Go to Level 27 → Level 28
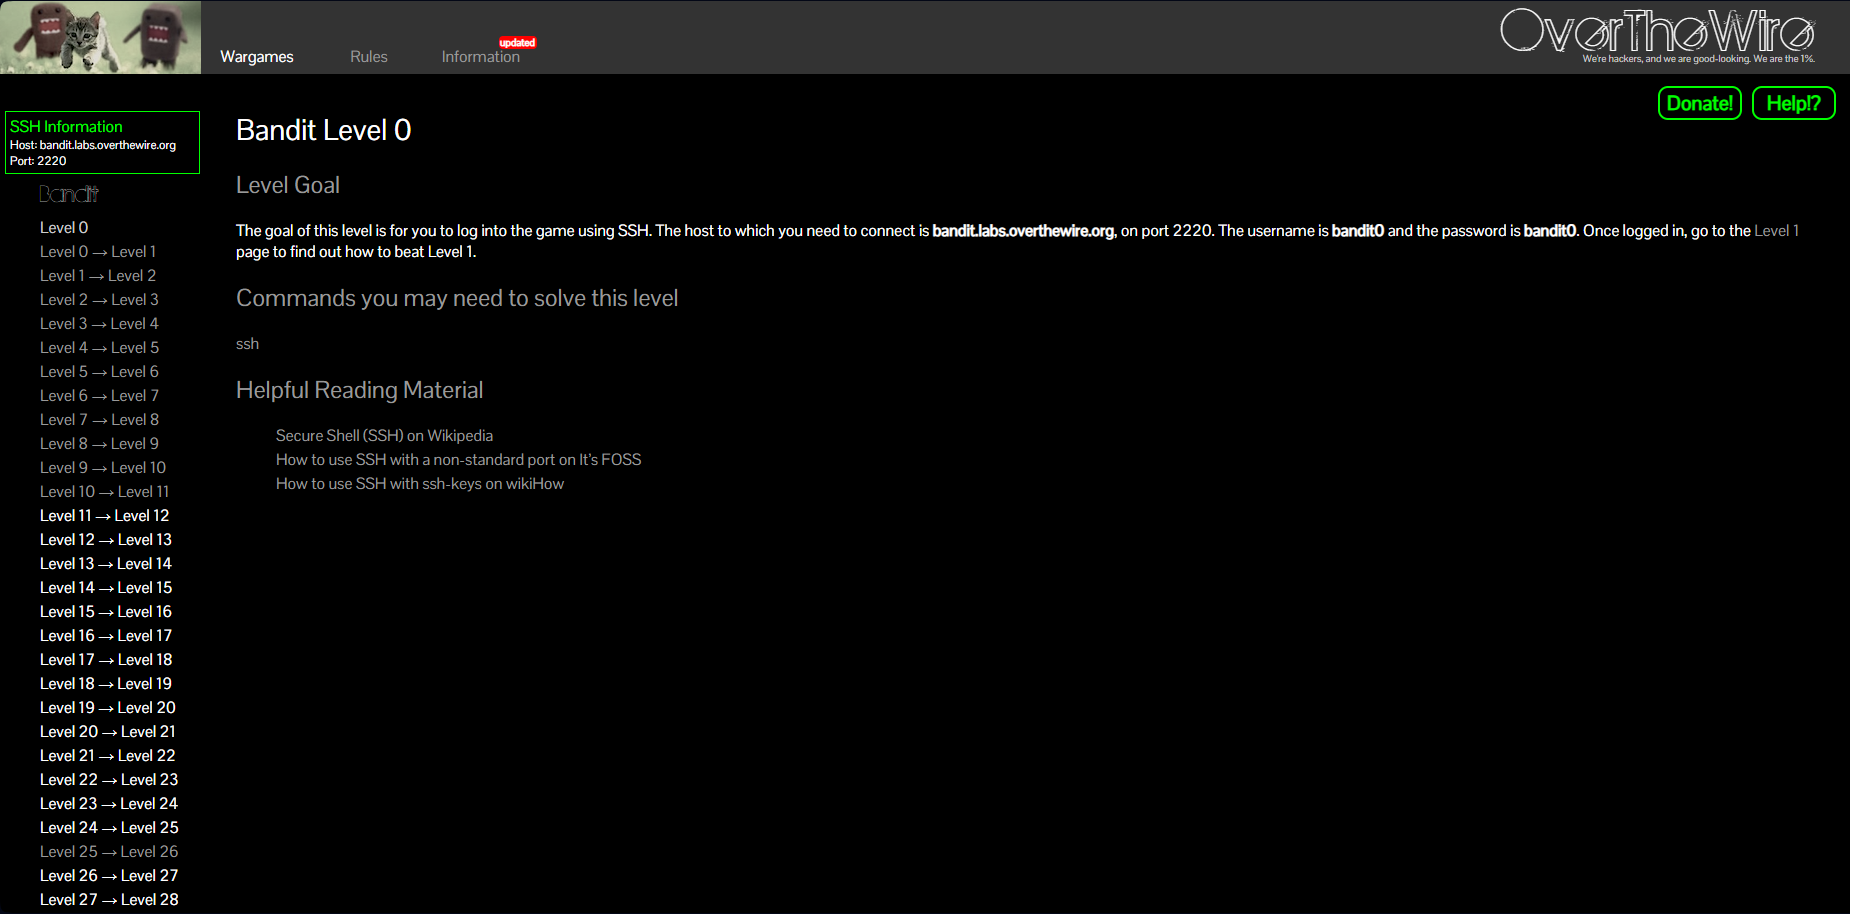The width and height of the screenshot is (1850, 914). coord(109,900)
